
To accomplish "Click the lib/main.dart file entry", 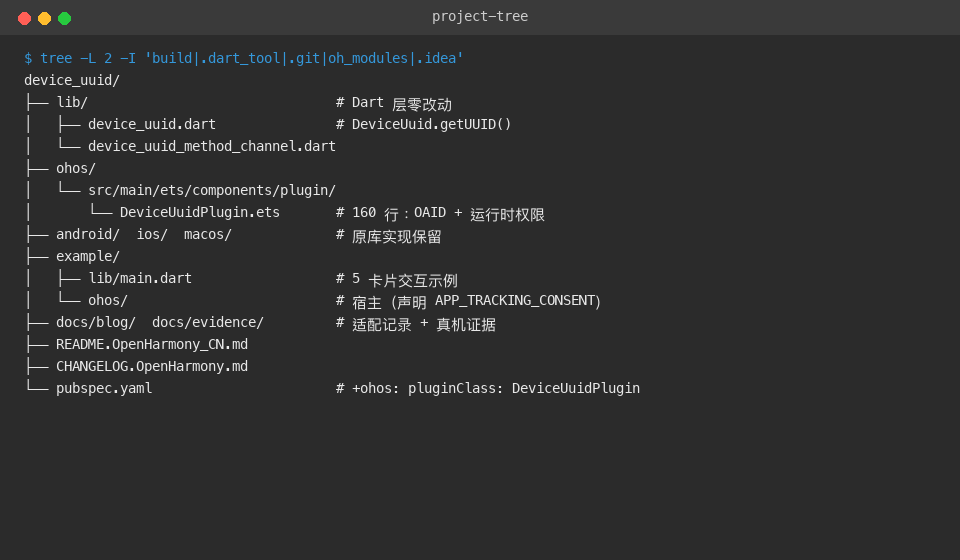I will 140,278.
